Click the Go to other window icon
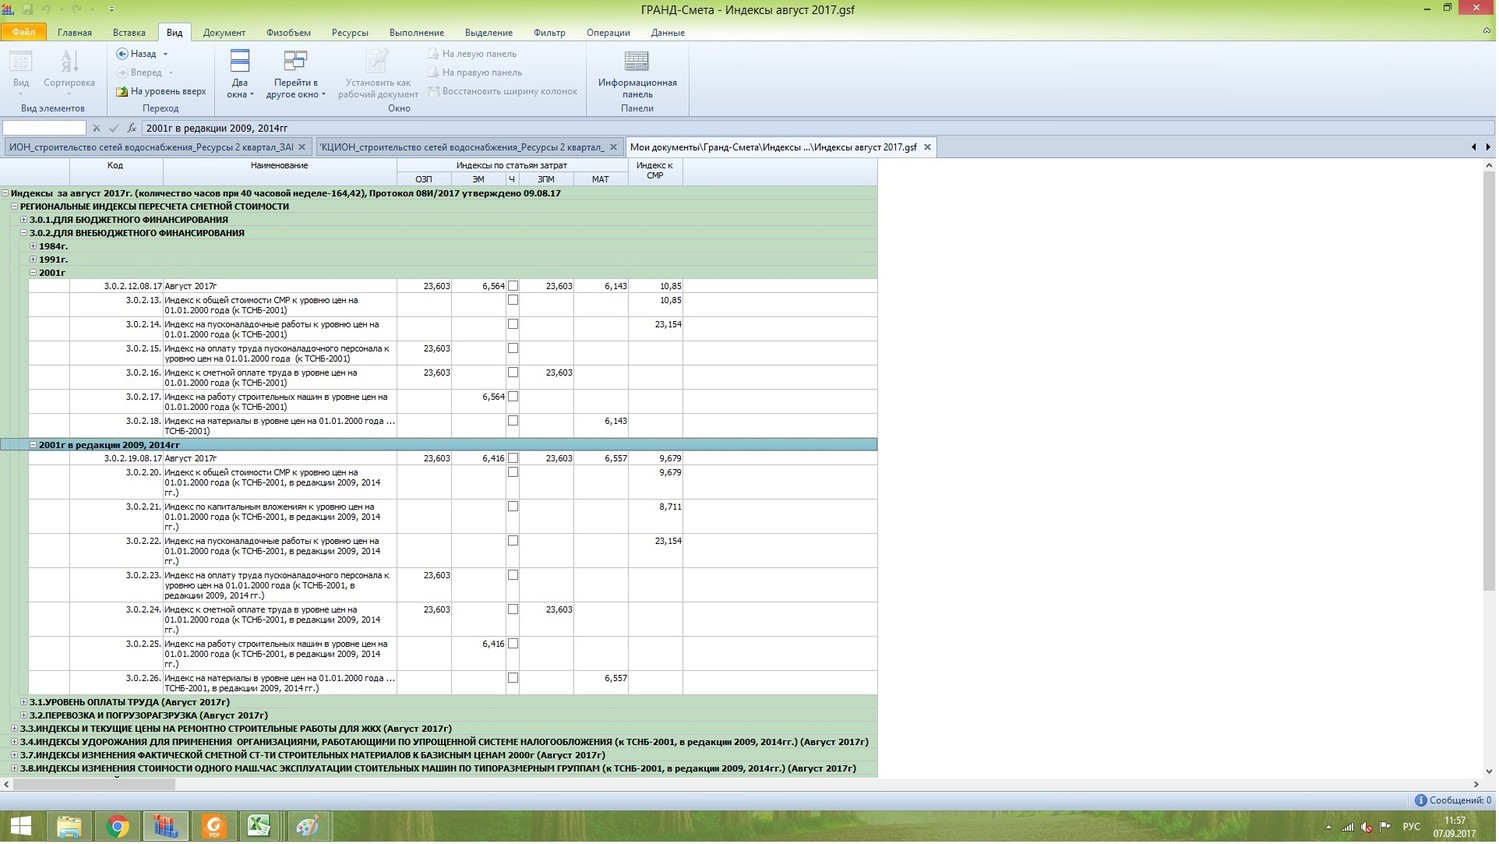The height and width of the screenshot is (844, 1499). [x=295, y=62]
